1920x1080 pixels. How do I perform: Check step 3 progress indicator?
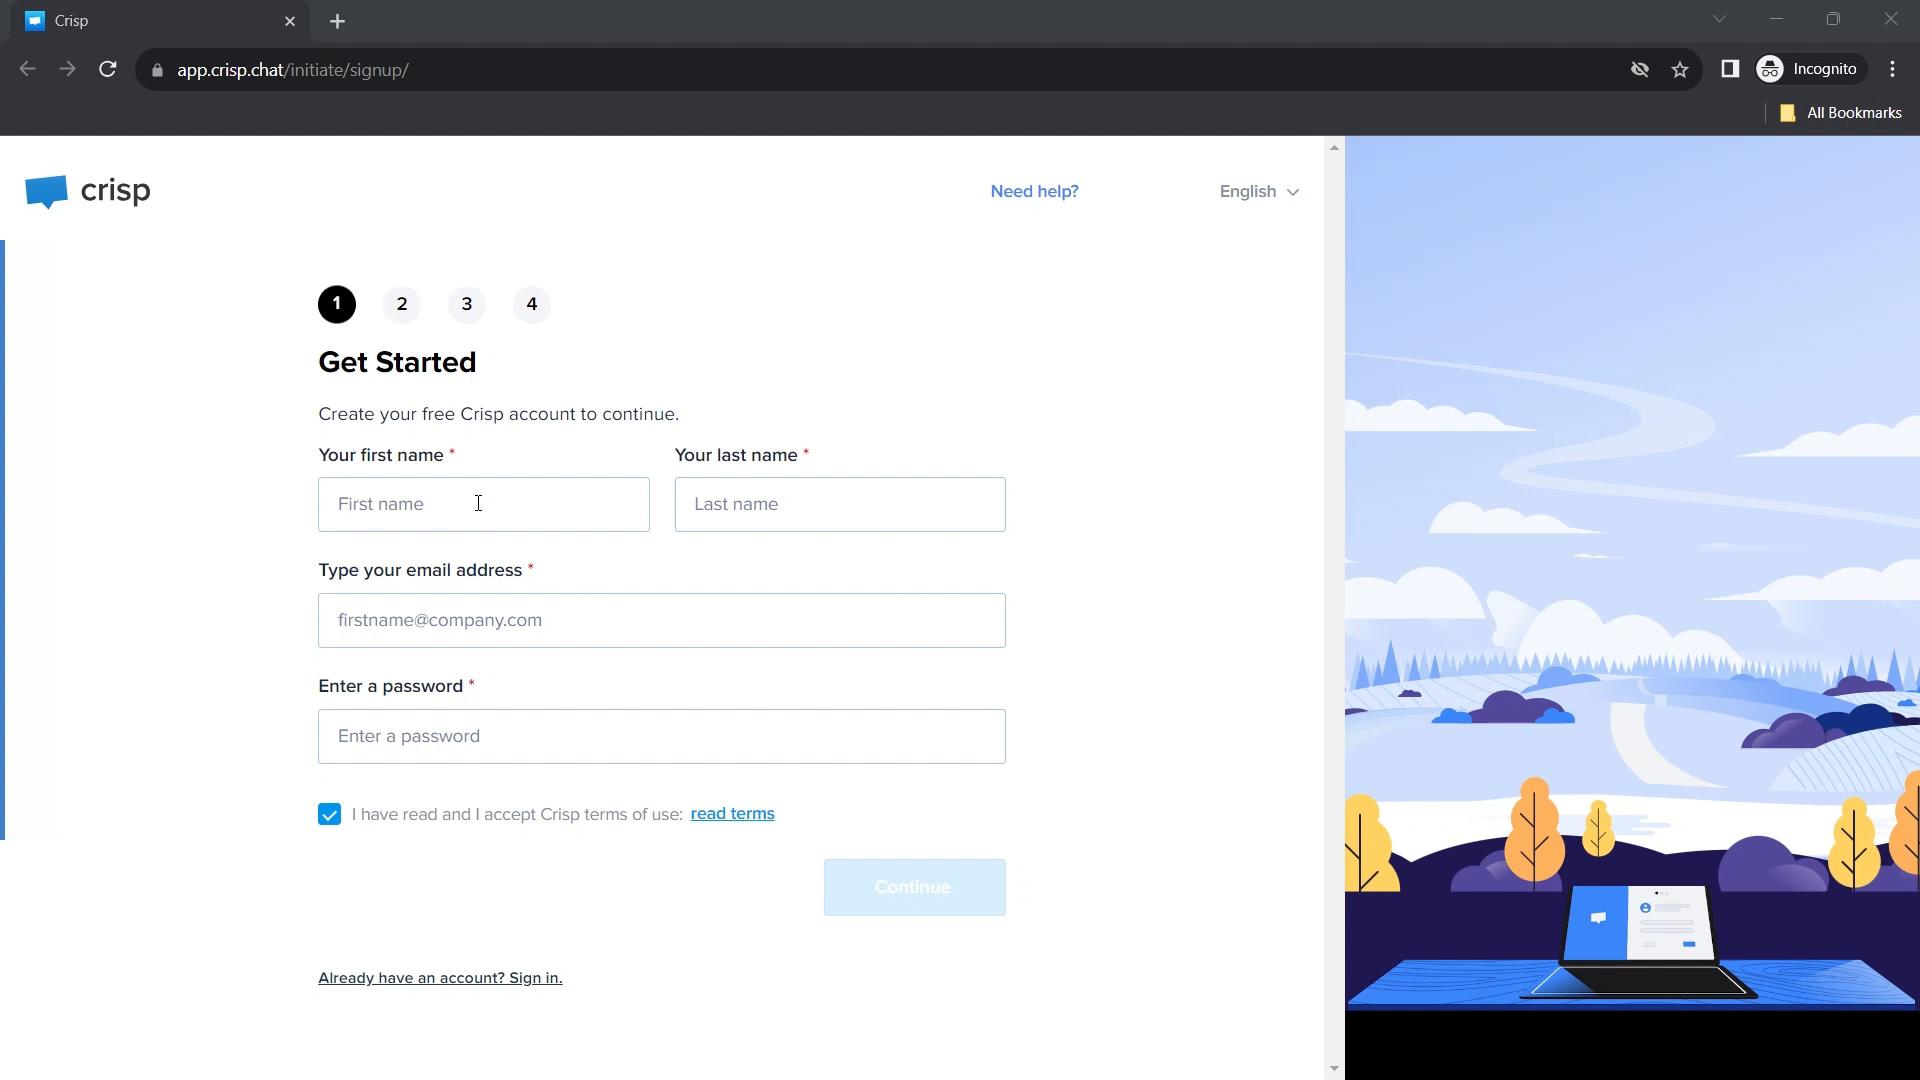pos(465,303)
